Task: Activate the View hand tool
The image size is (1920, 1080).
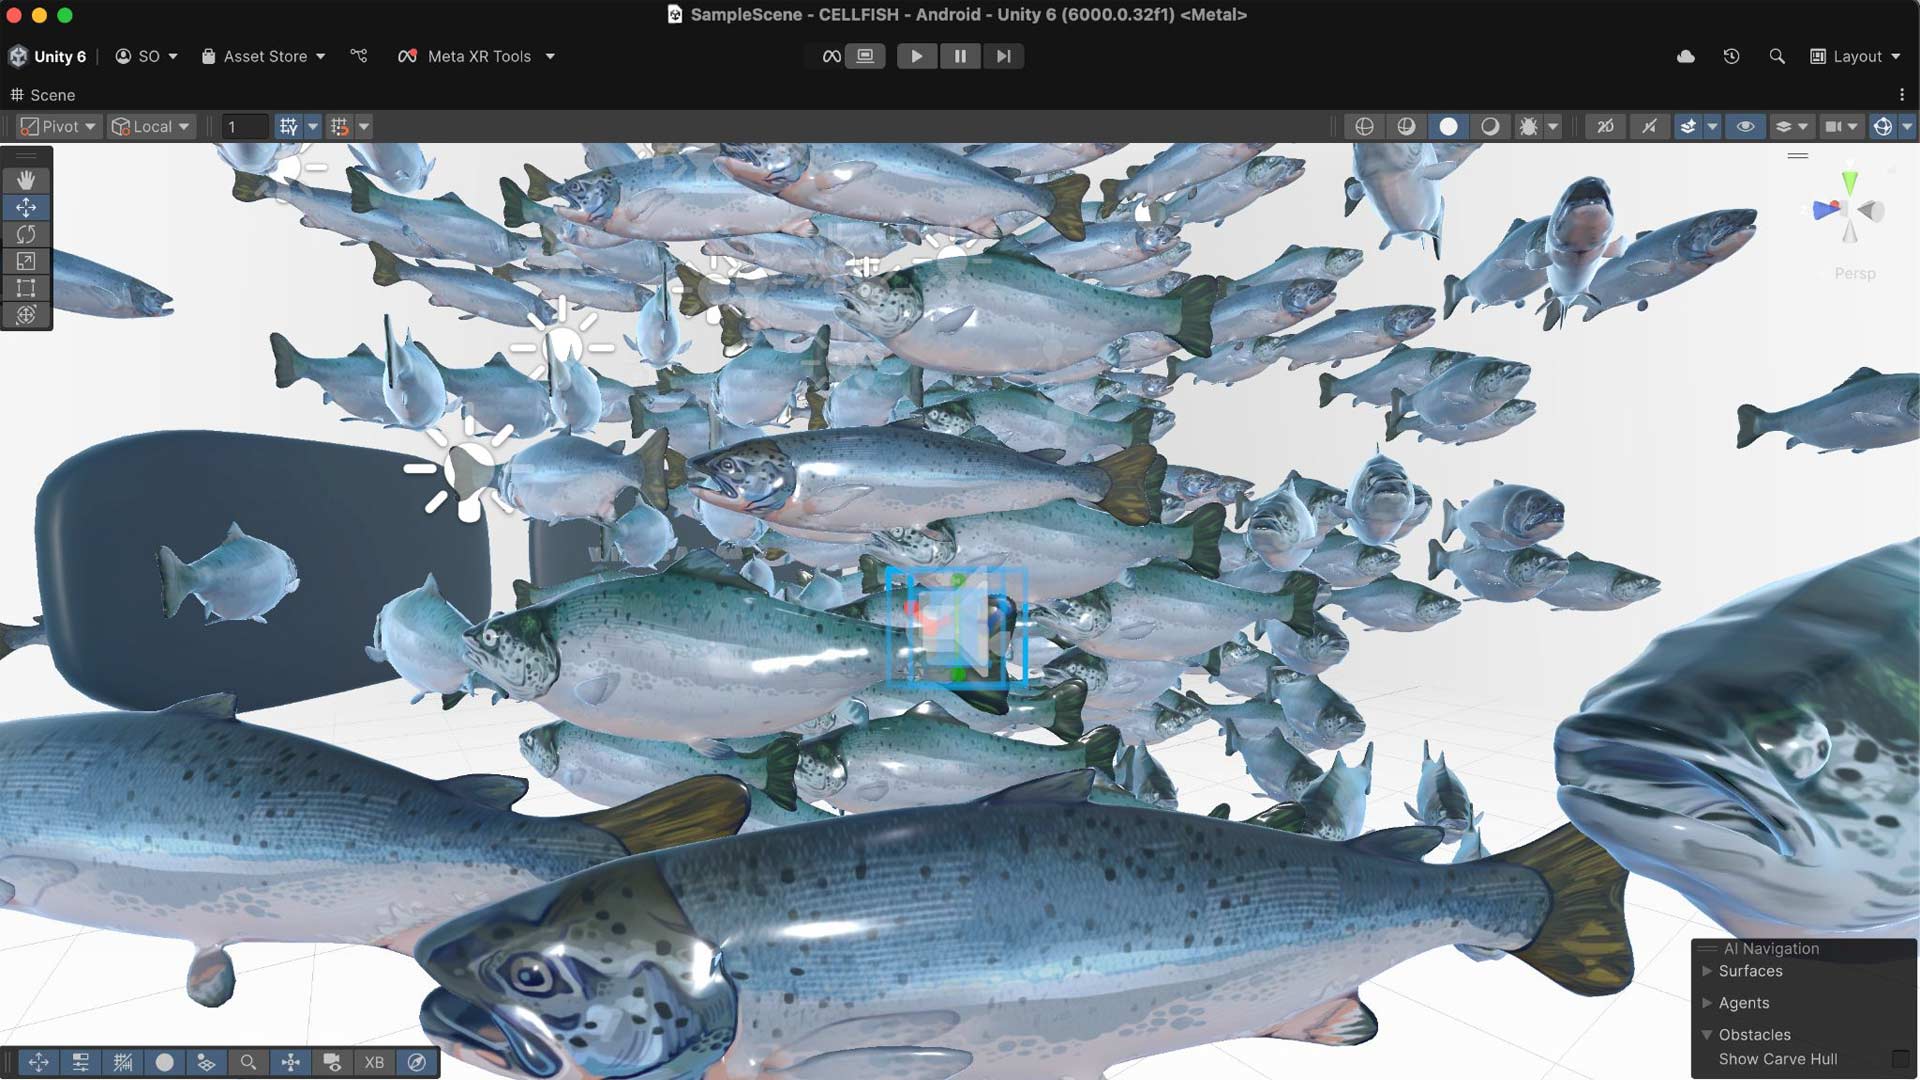Action: pos(26,180)
